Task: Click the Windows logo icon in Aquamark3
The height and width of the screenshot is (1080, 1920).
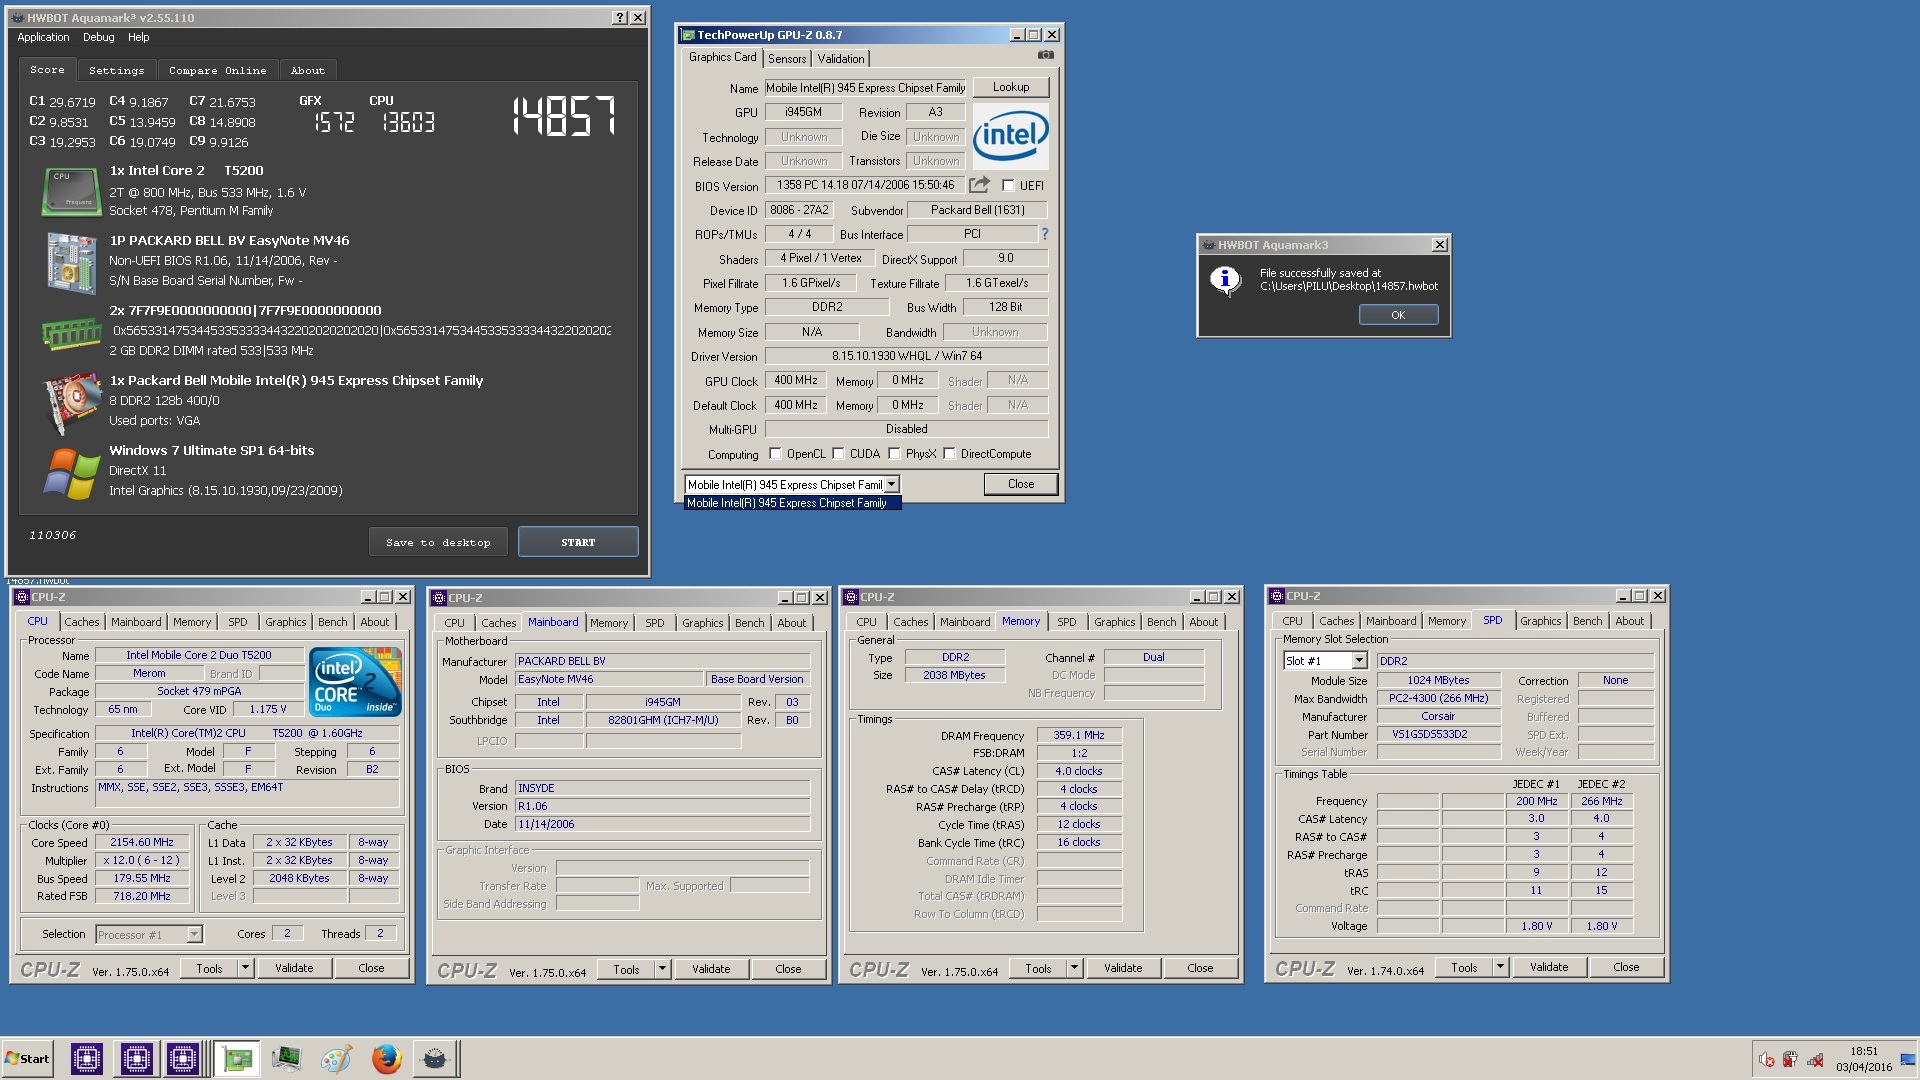Action: [72, 472]
